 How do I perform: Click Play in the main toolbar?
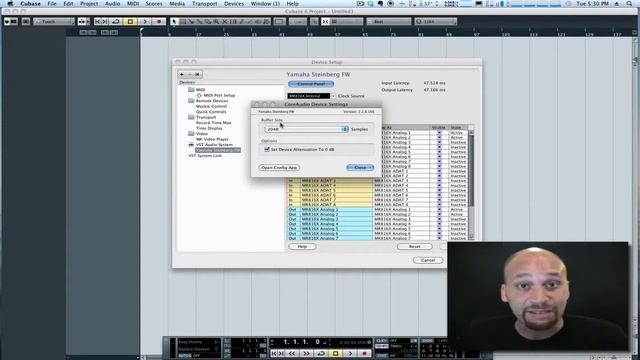[x=145, y=21]
